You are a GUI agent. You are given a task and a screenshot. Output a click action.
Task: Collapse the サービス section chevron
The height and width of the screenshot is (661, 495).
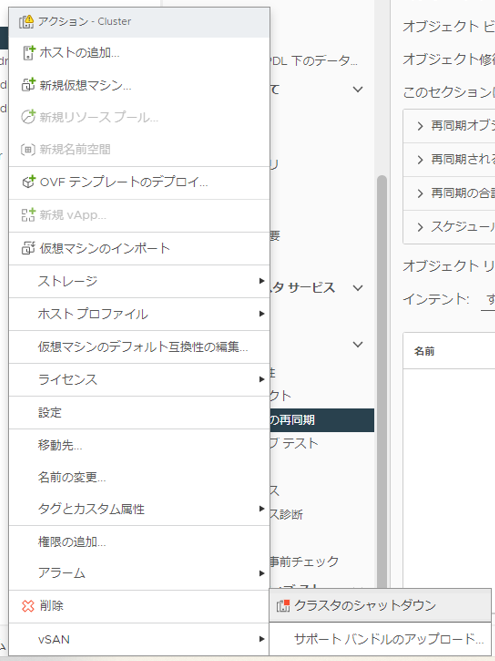(358, 288)
